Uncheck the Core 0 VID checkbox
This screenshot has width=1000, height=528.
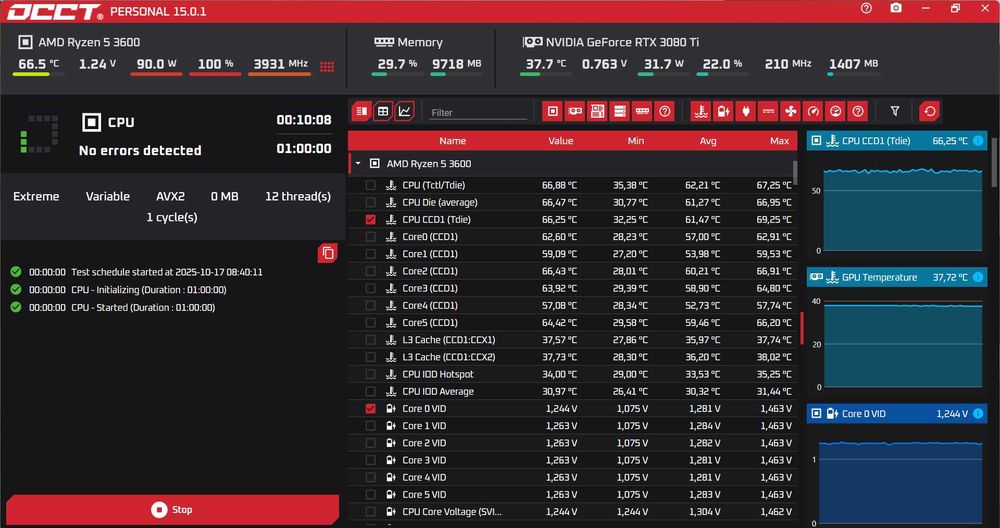pyautogui.click(x=371, y=409)
